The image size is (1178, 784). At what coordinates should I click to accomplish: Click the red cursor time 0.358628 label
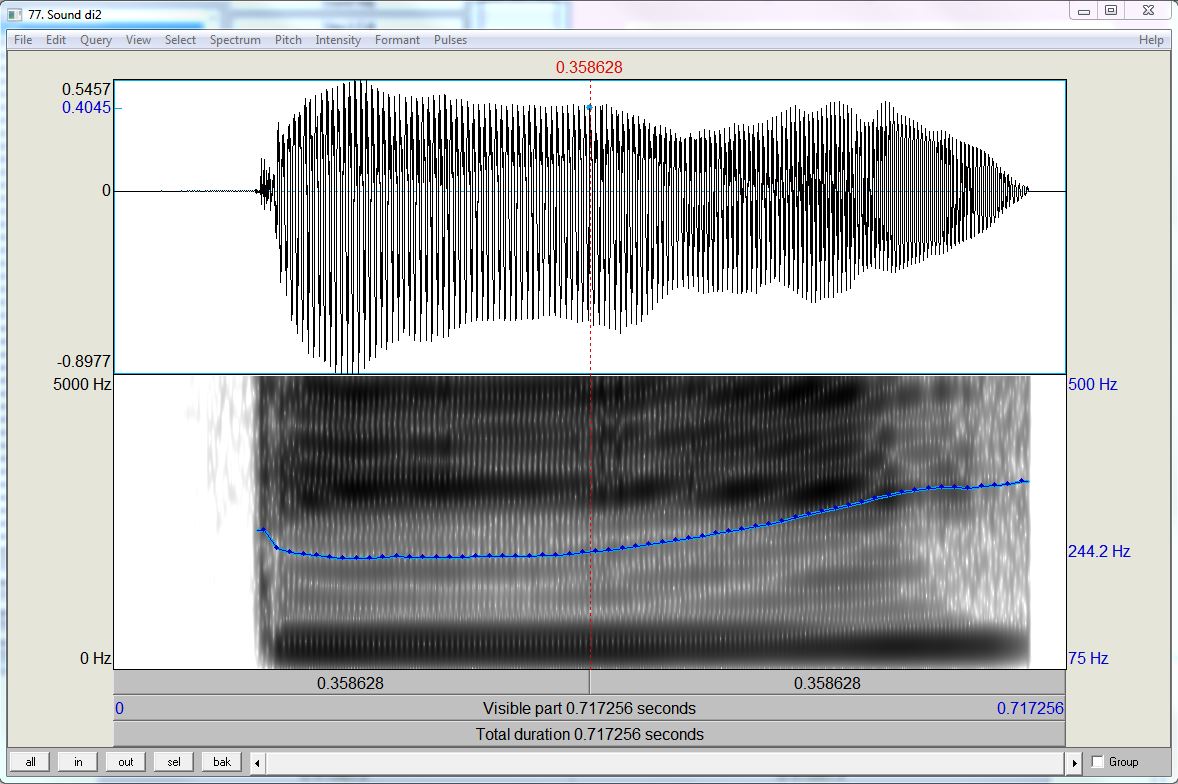tap(589, 67)
